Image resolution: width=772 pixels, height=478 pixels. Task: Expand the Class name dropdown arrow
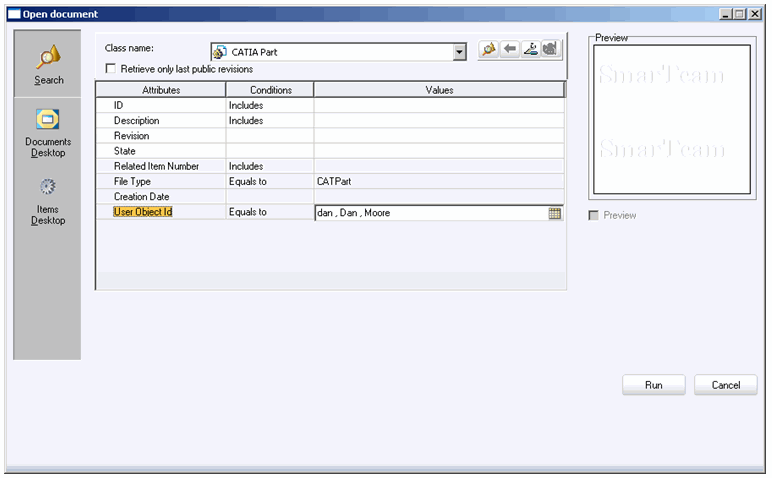[459, 52]
